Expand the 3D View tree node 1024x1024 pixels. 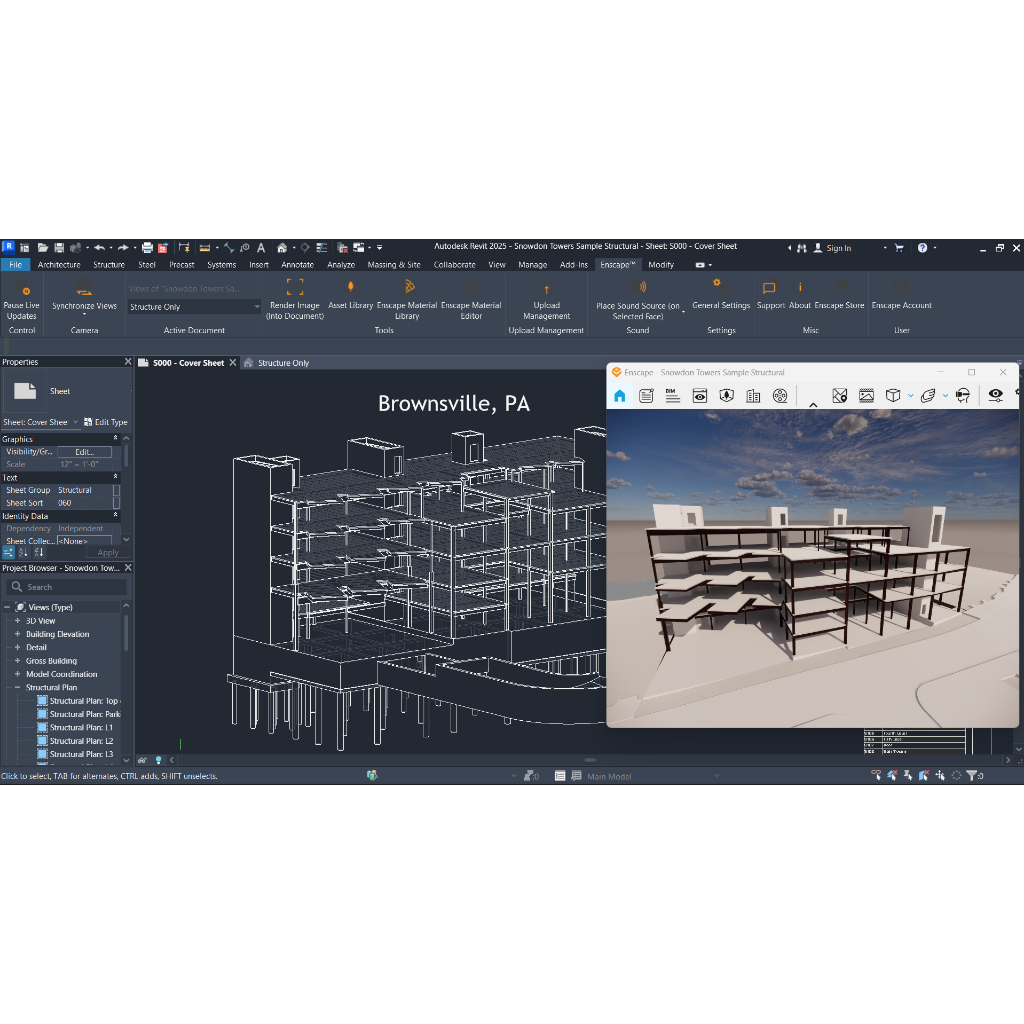click(18, 621)
